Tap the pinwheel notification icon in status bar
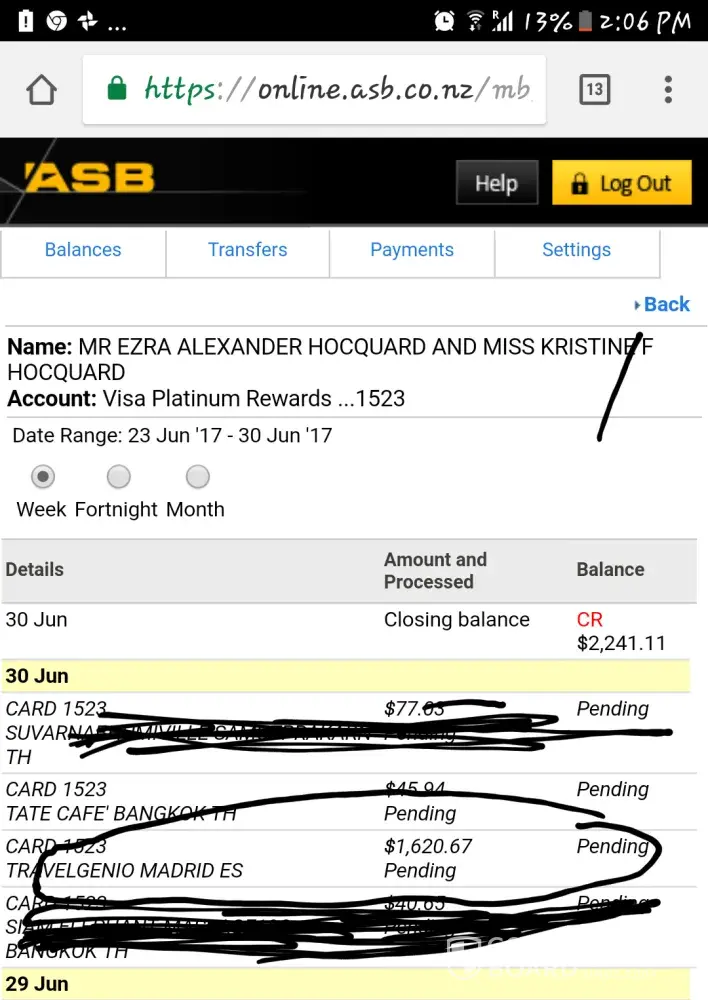The height and width of the screenshot is (1000, 708). click(87, 21)
